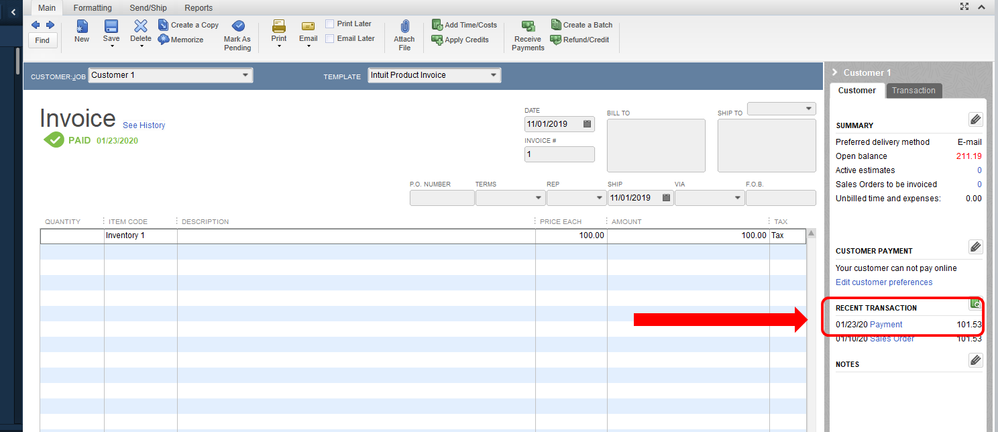Edit Customer Payment with pencil icon

975,246
